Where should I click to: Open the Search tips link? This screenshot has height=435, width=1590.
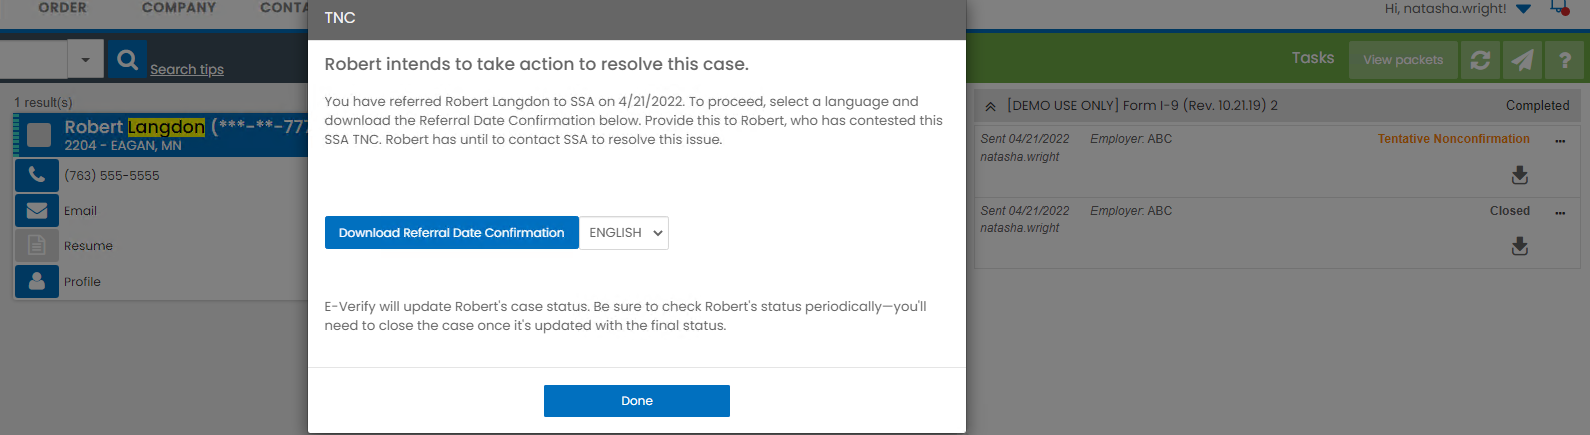click(187, 69)
